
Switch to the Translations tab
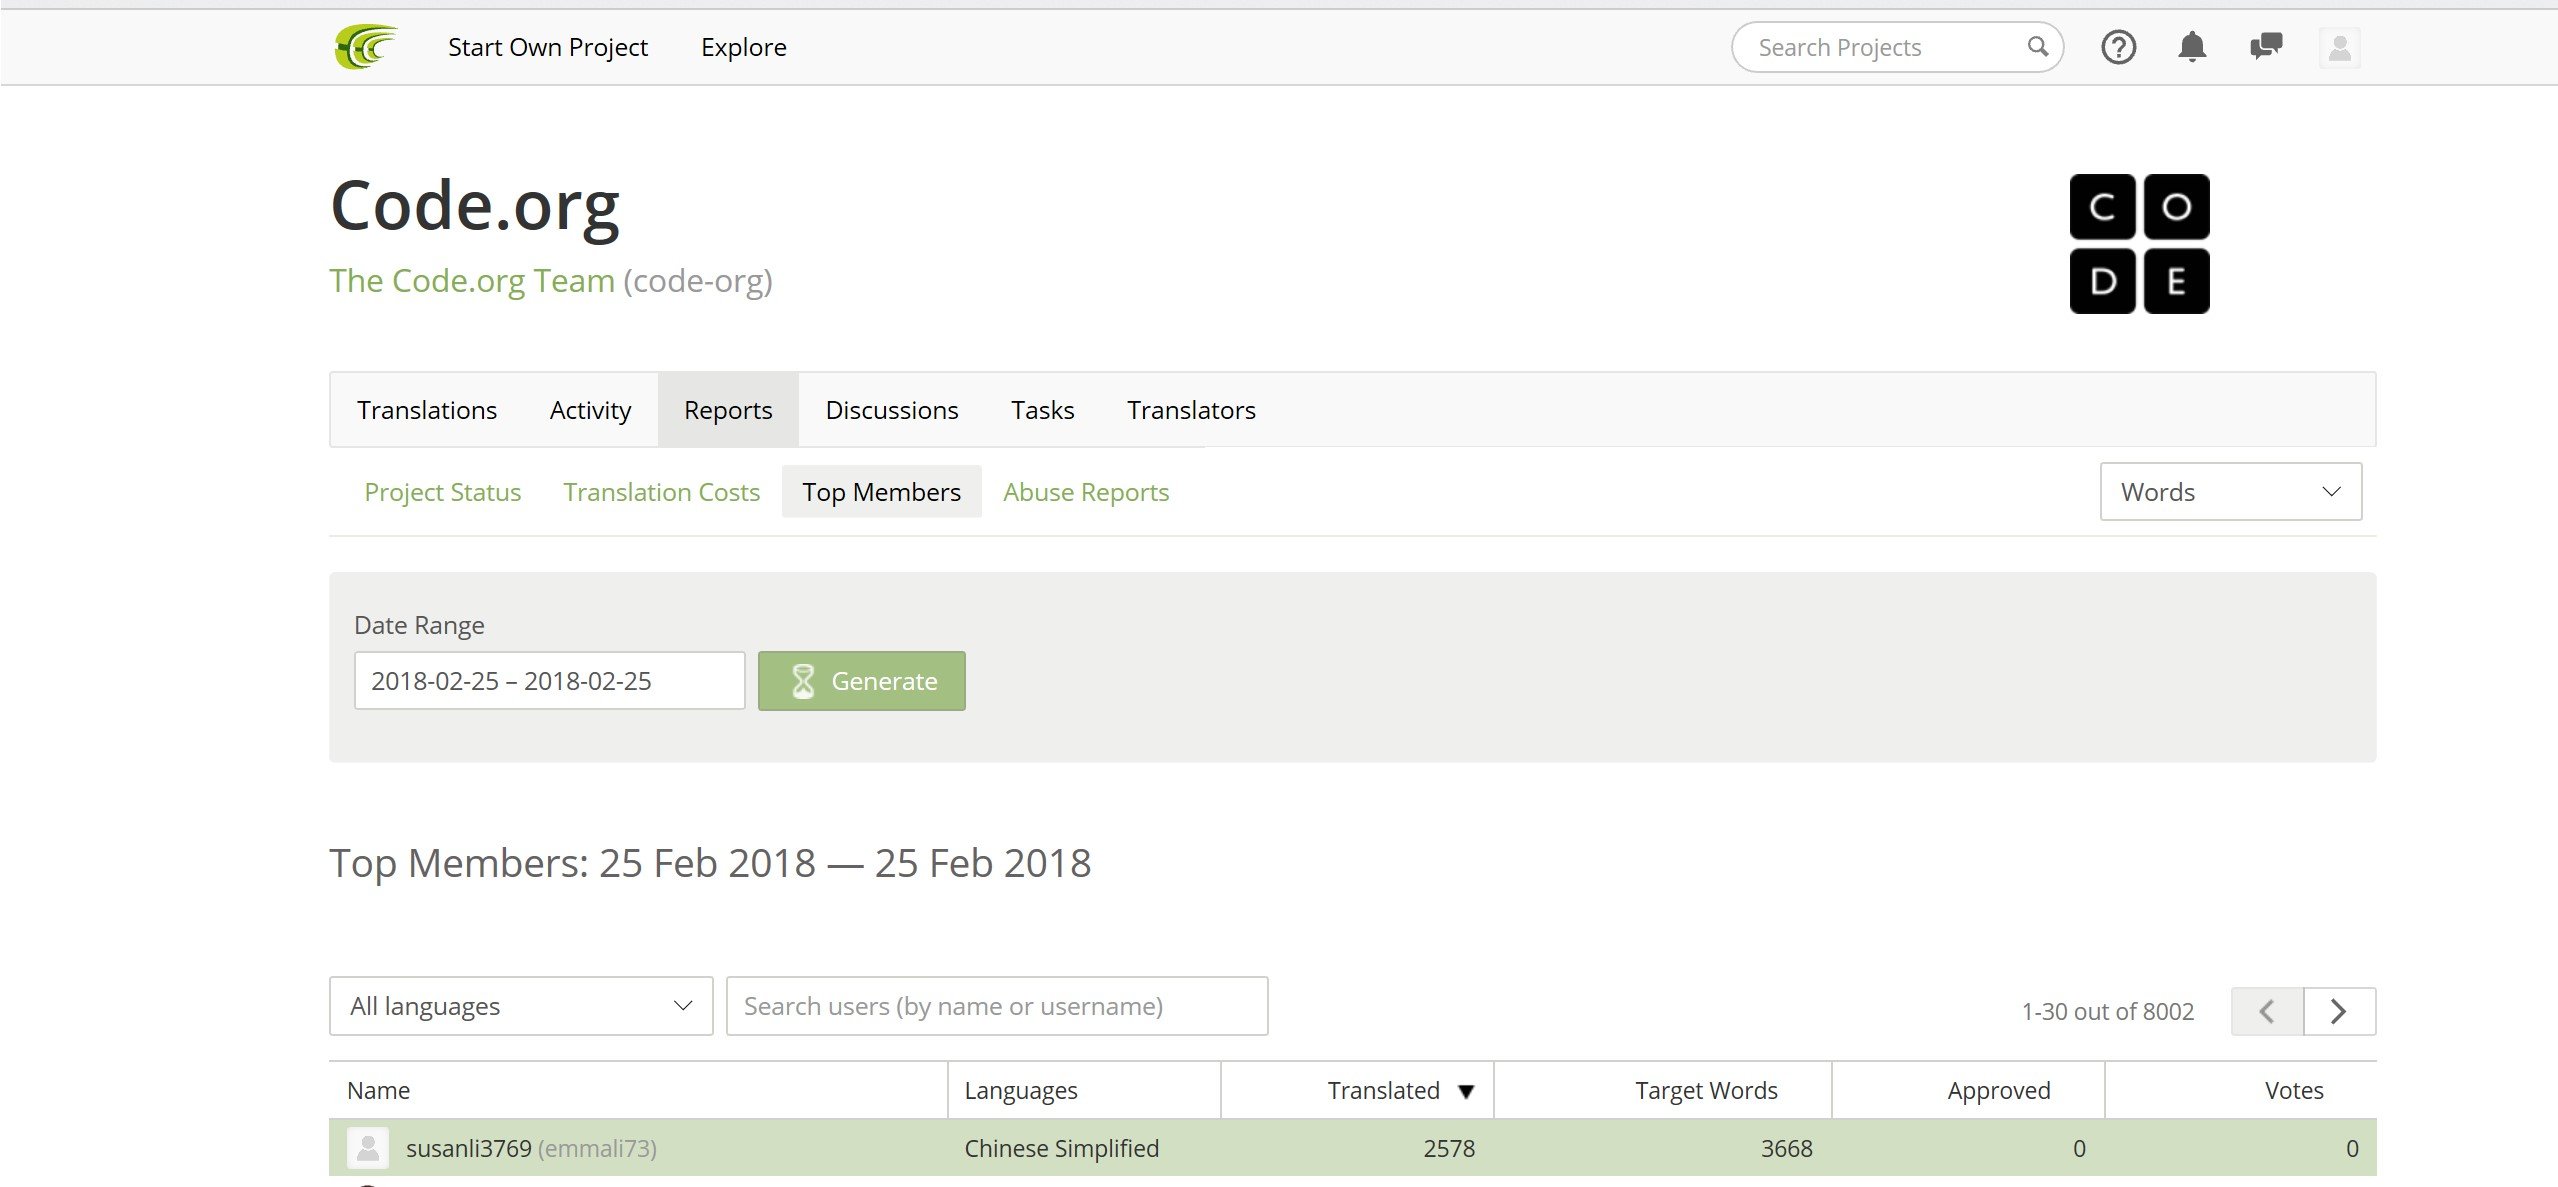(427, 410)
